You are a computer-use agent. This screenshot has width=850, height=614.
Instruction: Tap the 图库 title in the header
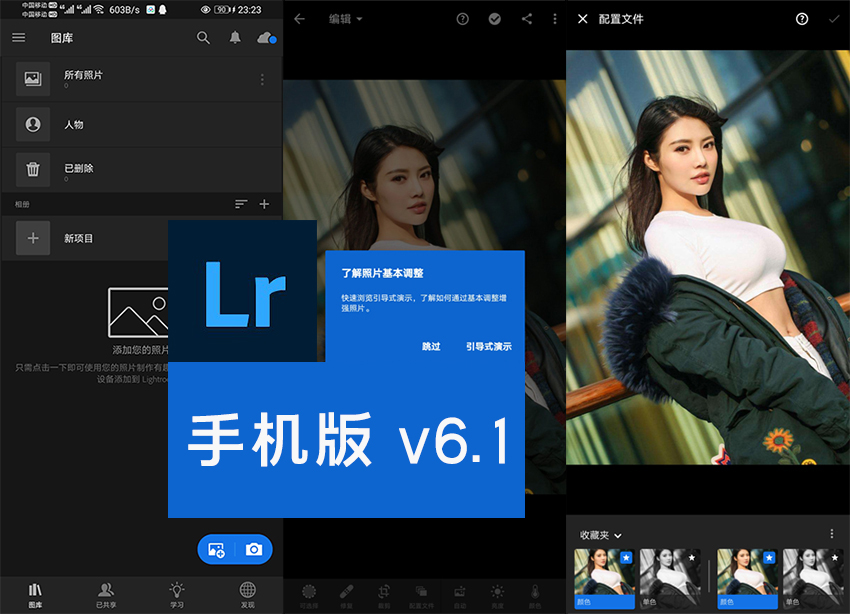(62, 38)
